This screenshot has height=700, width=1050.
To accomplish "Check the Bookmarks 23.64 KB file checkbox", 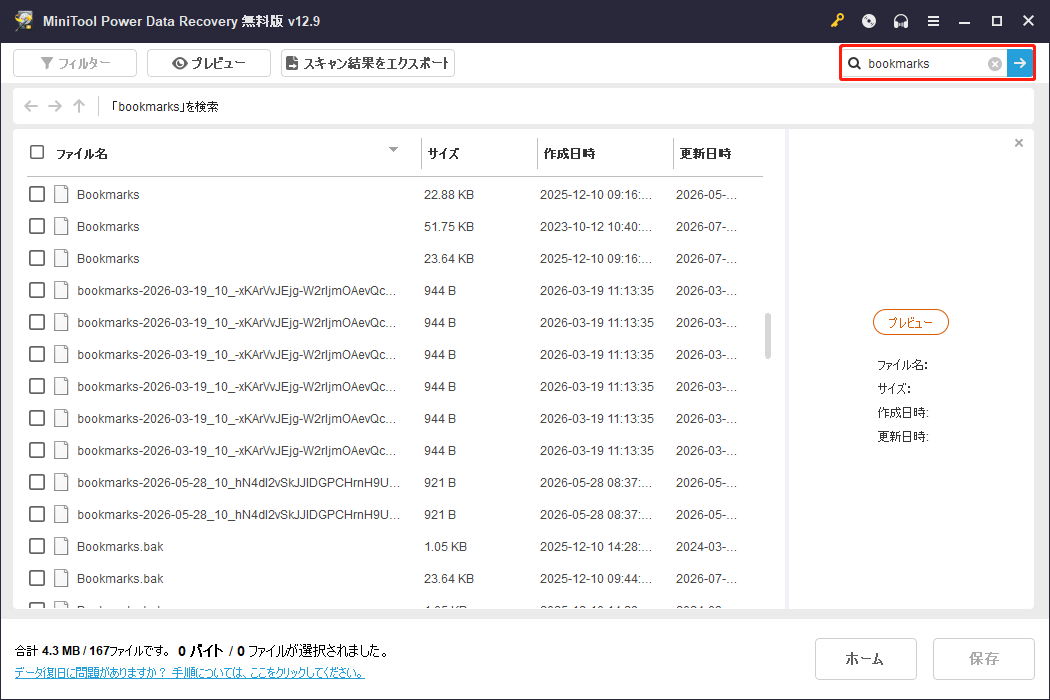I will pyautogui.click(x=37, y=259).
